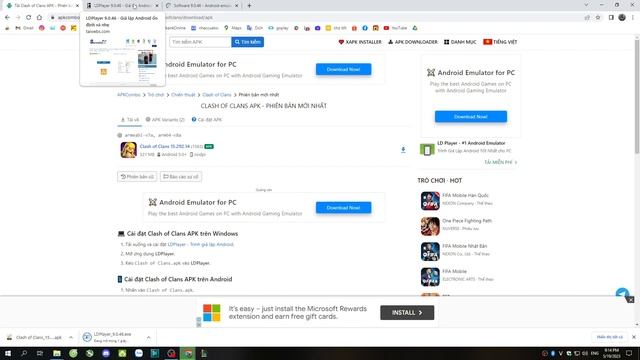Viewport: 640px width, 360px height.
Task: Open LDPlayer Android emulator link in instructions
Action: 200,244
